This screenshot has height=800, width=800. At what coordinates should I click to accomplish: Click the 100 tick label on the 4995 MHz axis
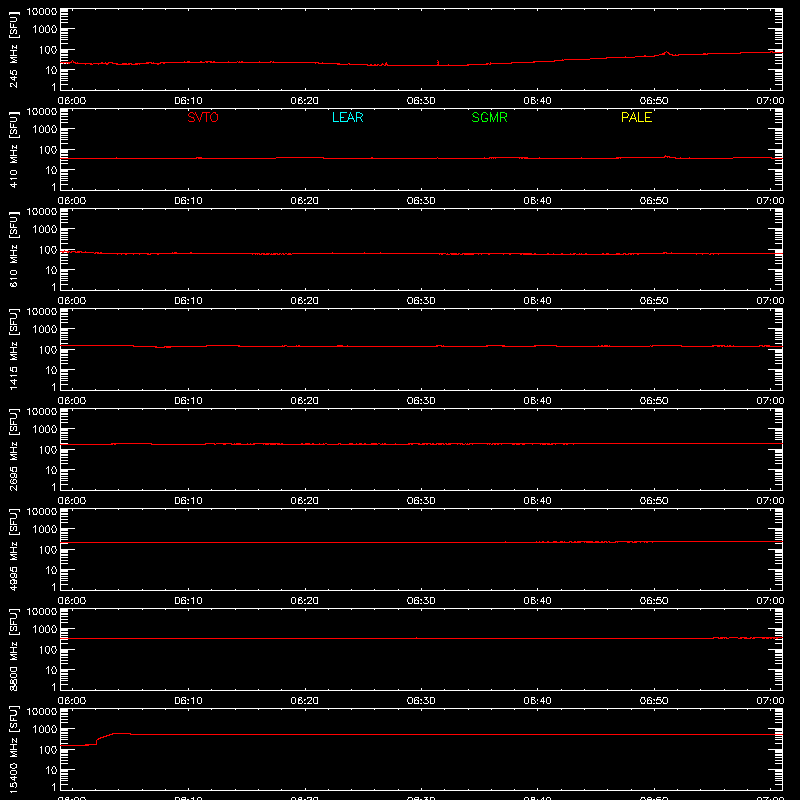[48, 550]
